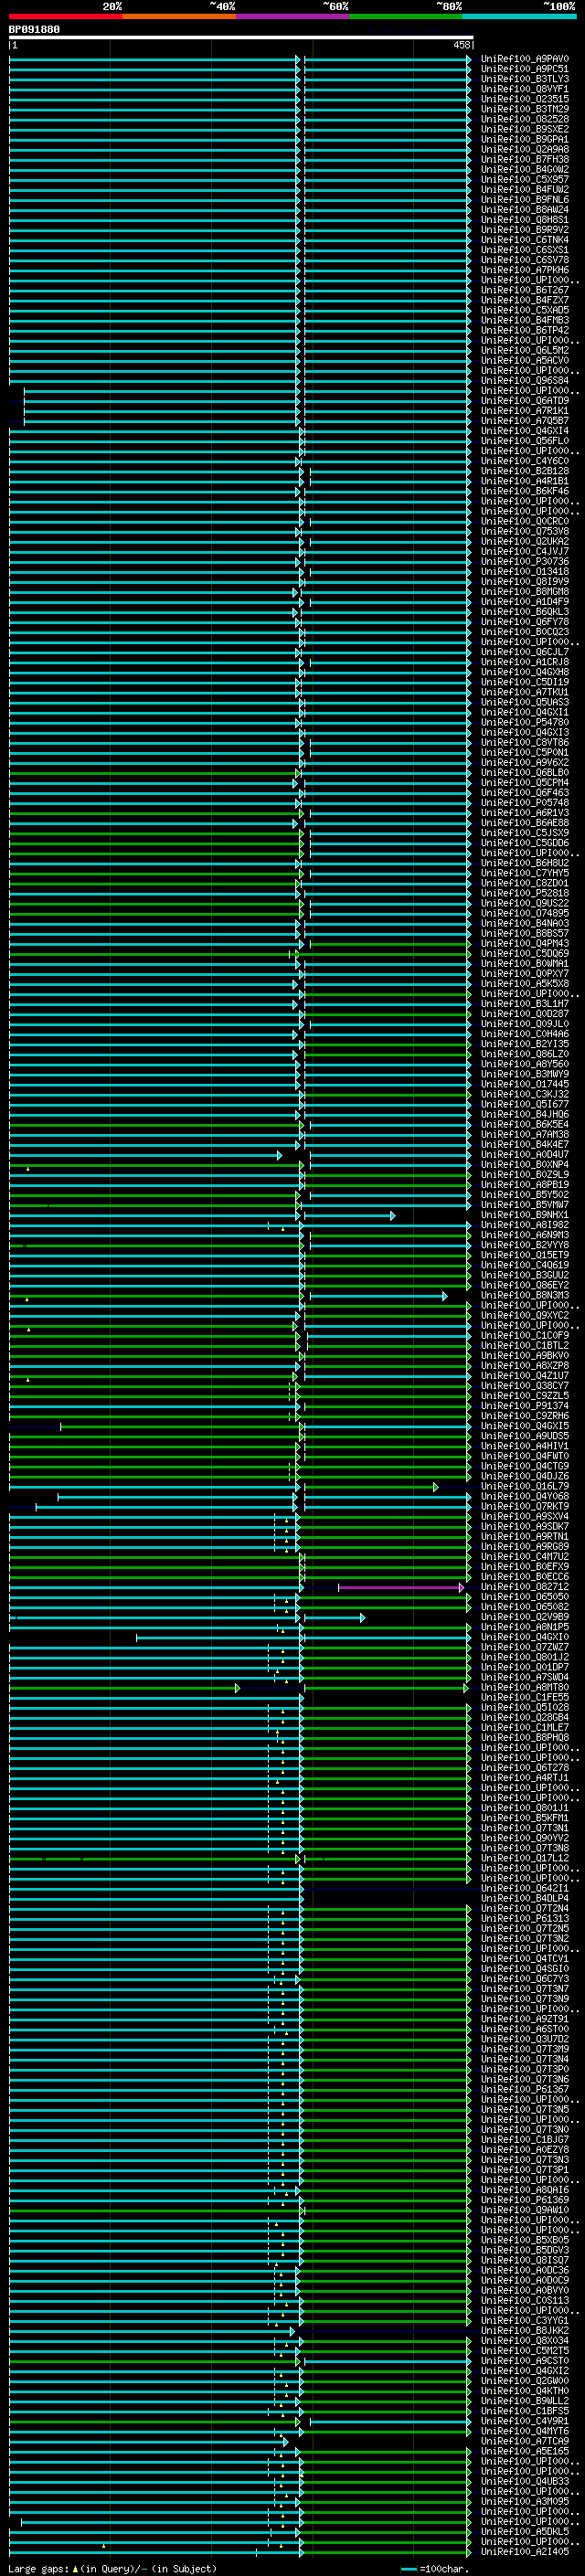Select the UniRef100_B0ECC6 label
The image size is (585, 2576).
[x=525, y=1577]
